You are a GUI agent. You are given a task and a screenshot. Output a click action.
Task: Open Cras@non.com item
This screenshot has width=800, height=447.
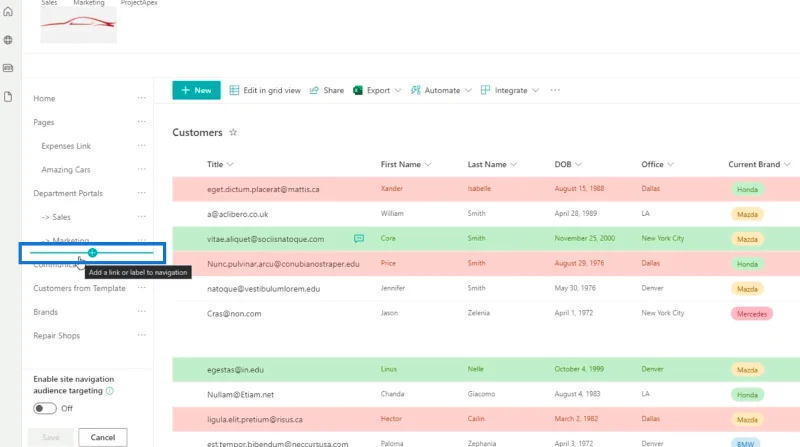click(234, 314)
